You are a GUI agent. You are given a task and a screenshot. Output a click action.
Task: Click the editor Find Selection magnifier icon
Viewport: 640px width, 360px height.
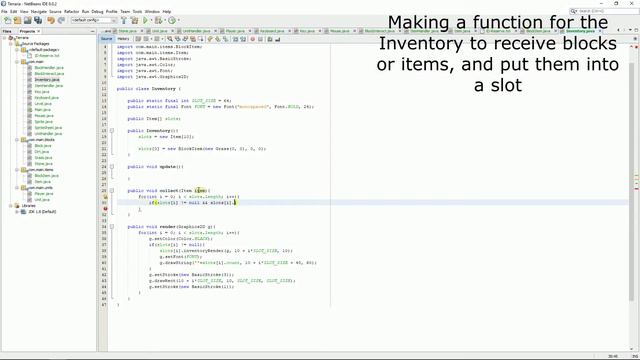[x=170, y=39]
